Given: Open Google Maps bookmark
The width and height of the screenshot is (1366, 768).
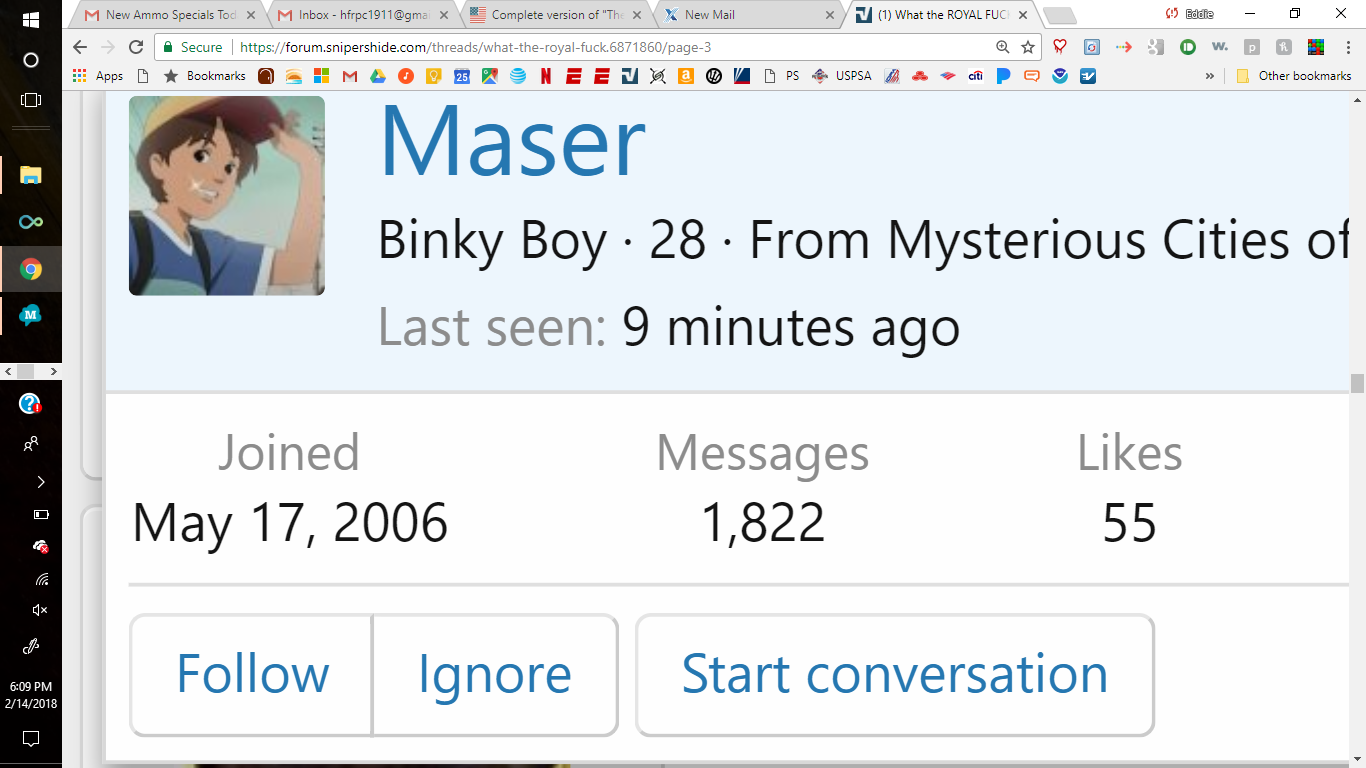Looking at the screenshot, I should 489,76.
